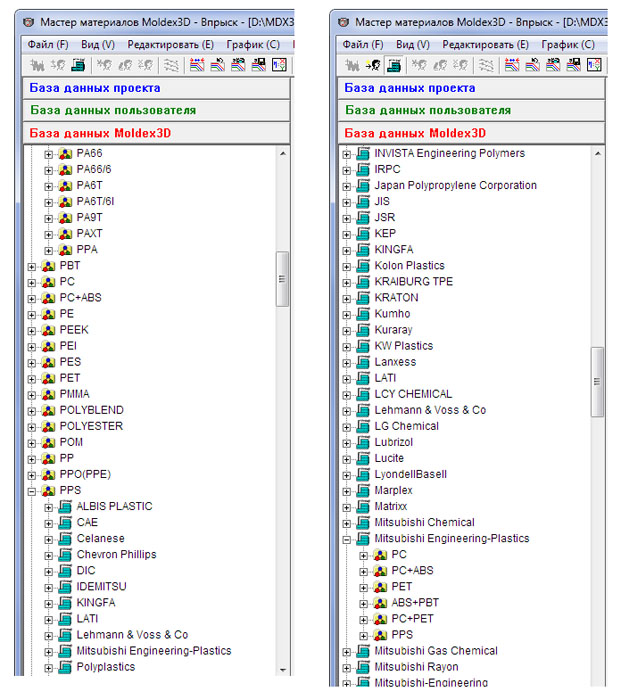621x700 pixels.
Task: Click the producer icon beside Celanese
Action: click(65, 539)
